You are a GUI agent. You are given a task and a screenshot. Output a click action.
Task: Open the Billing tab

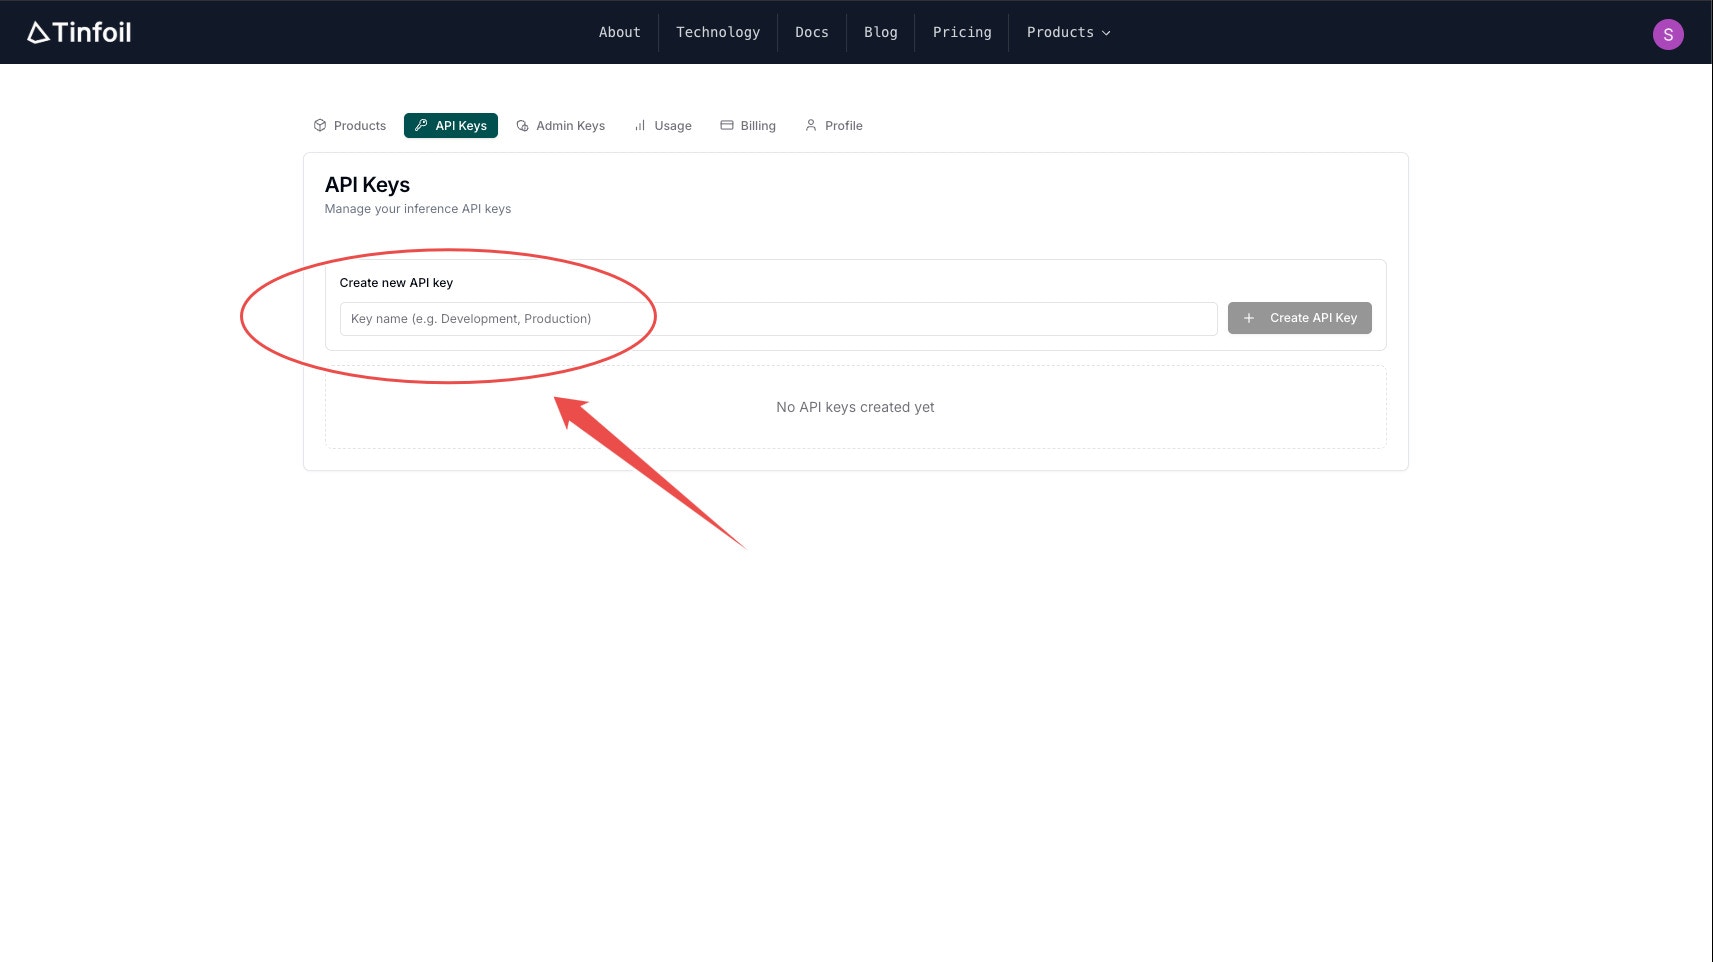pyautogui.click(x=748, y=126)
